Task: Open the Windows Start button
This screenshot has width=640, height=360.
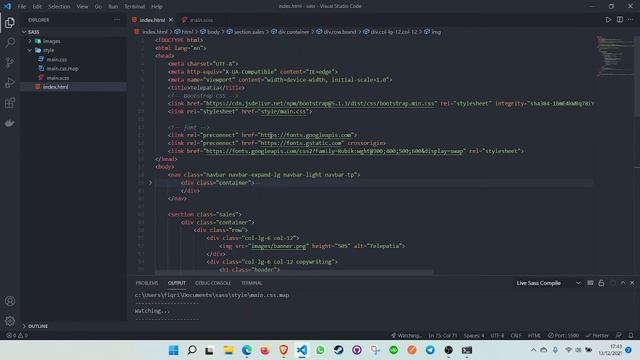Action: click(173, 350)
